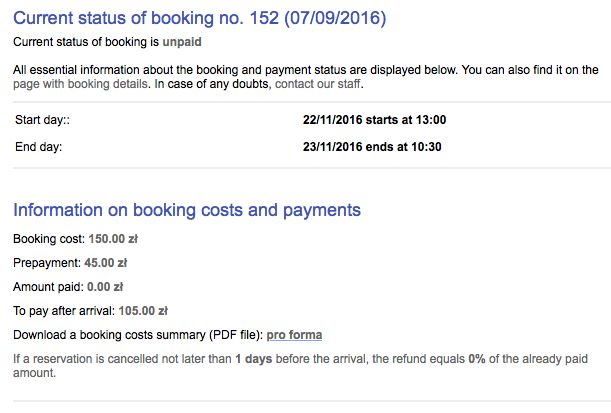The width and height of the screenshot is (611, 413).
Task: Open the page with booking details link
Action: click(82, 85)
